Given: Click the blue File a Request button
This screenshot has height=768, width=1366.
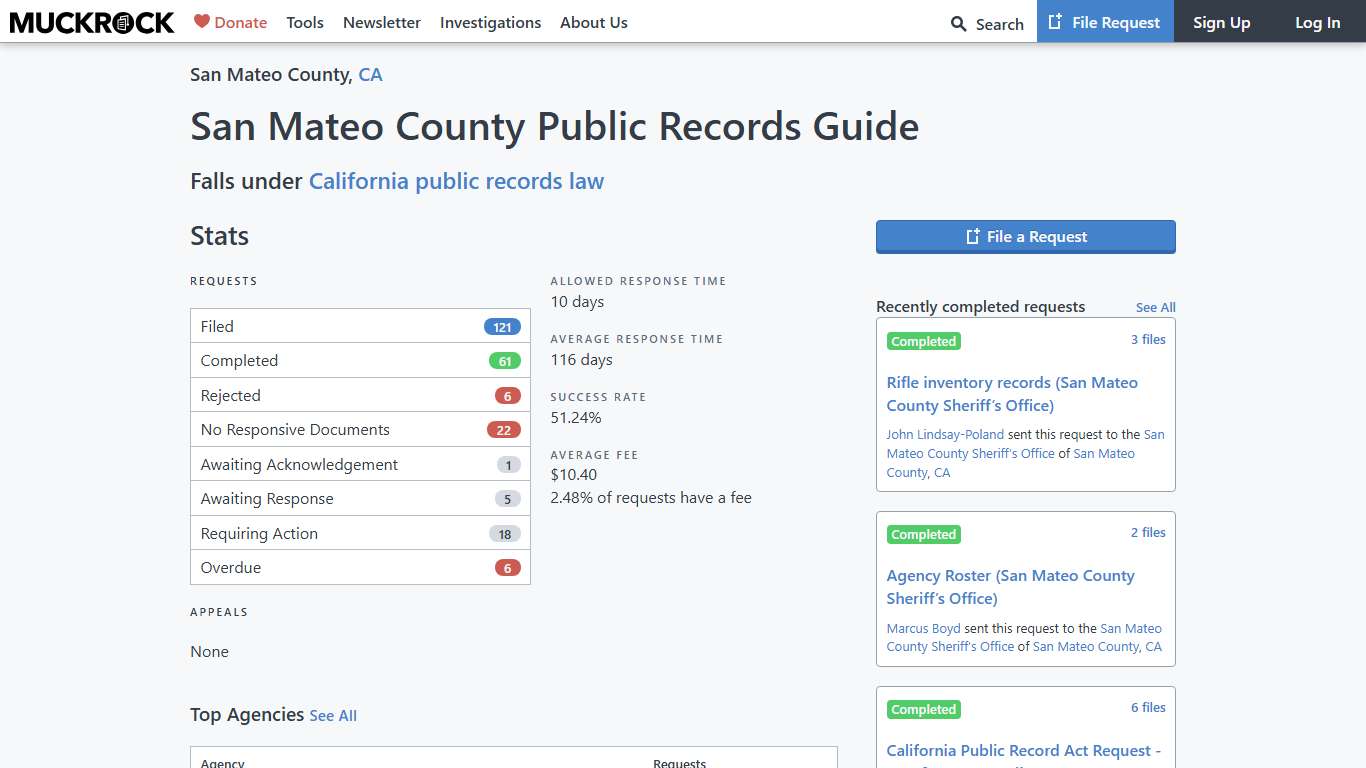Looking at the screenshot, I should (1025, 236).
